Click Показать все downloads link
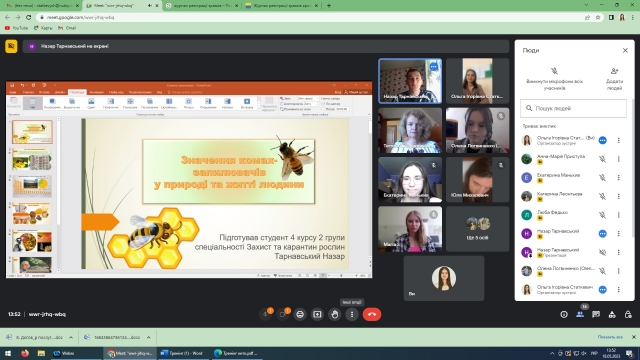Image resolution: width=640 pixels, height=360 pixels. point(610,337)
